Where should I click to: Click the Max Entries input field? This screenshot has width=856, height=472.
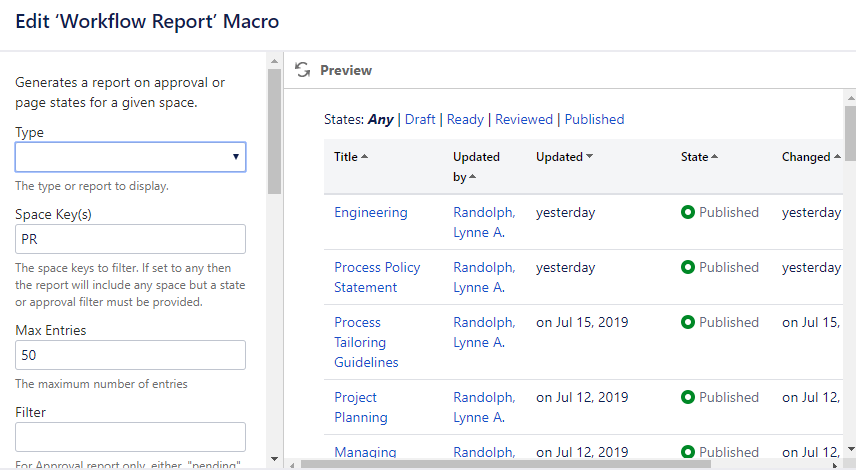130,355
